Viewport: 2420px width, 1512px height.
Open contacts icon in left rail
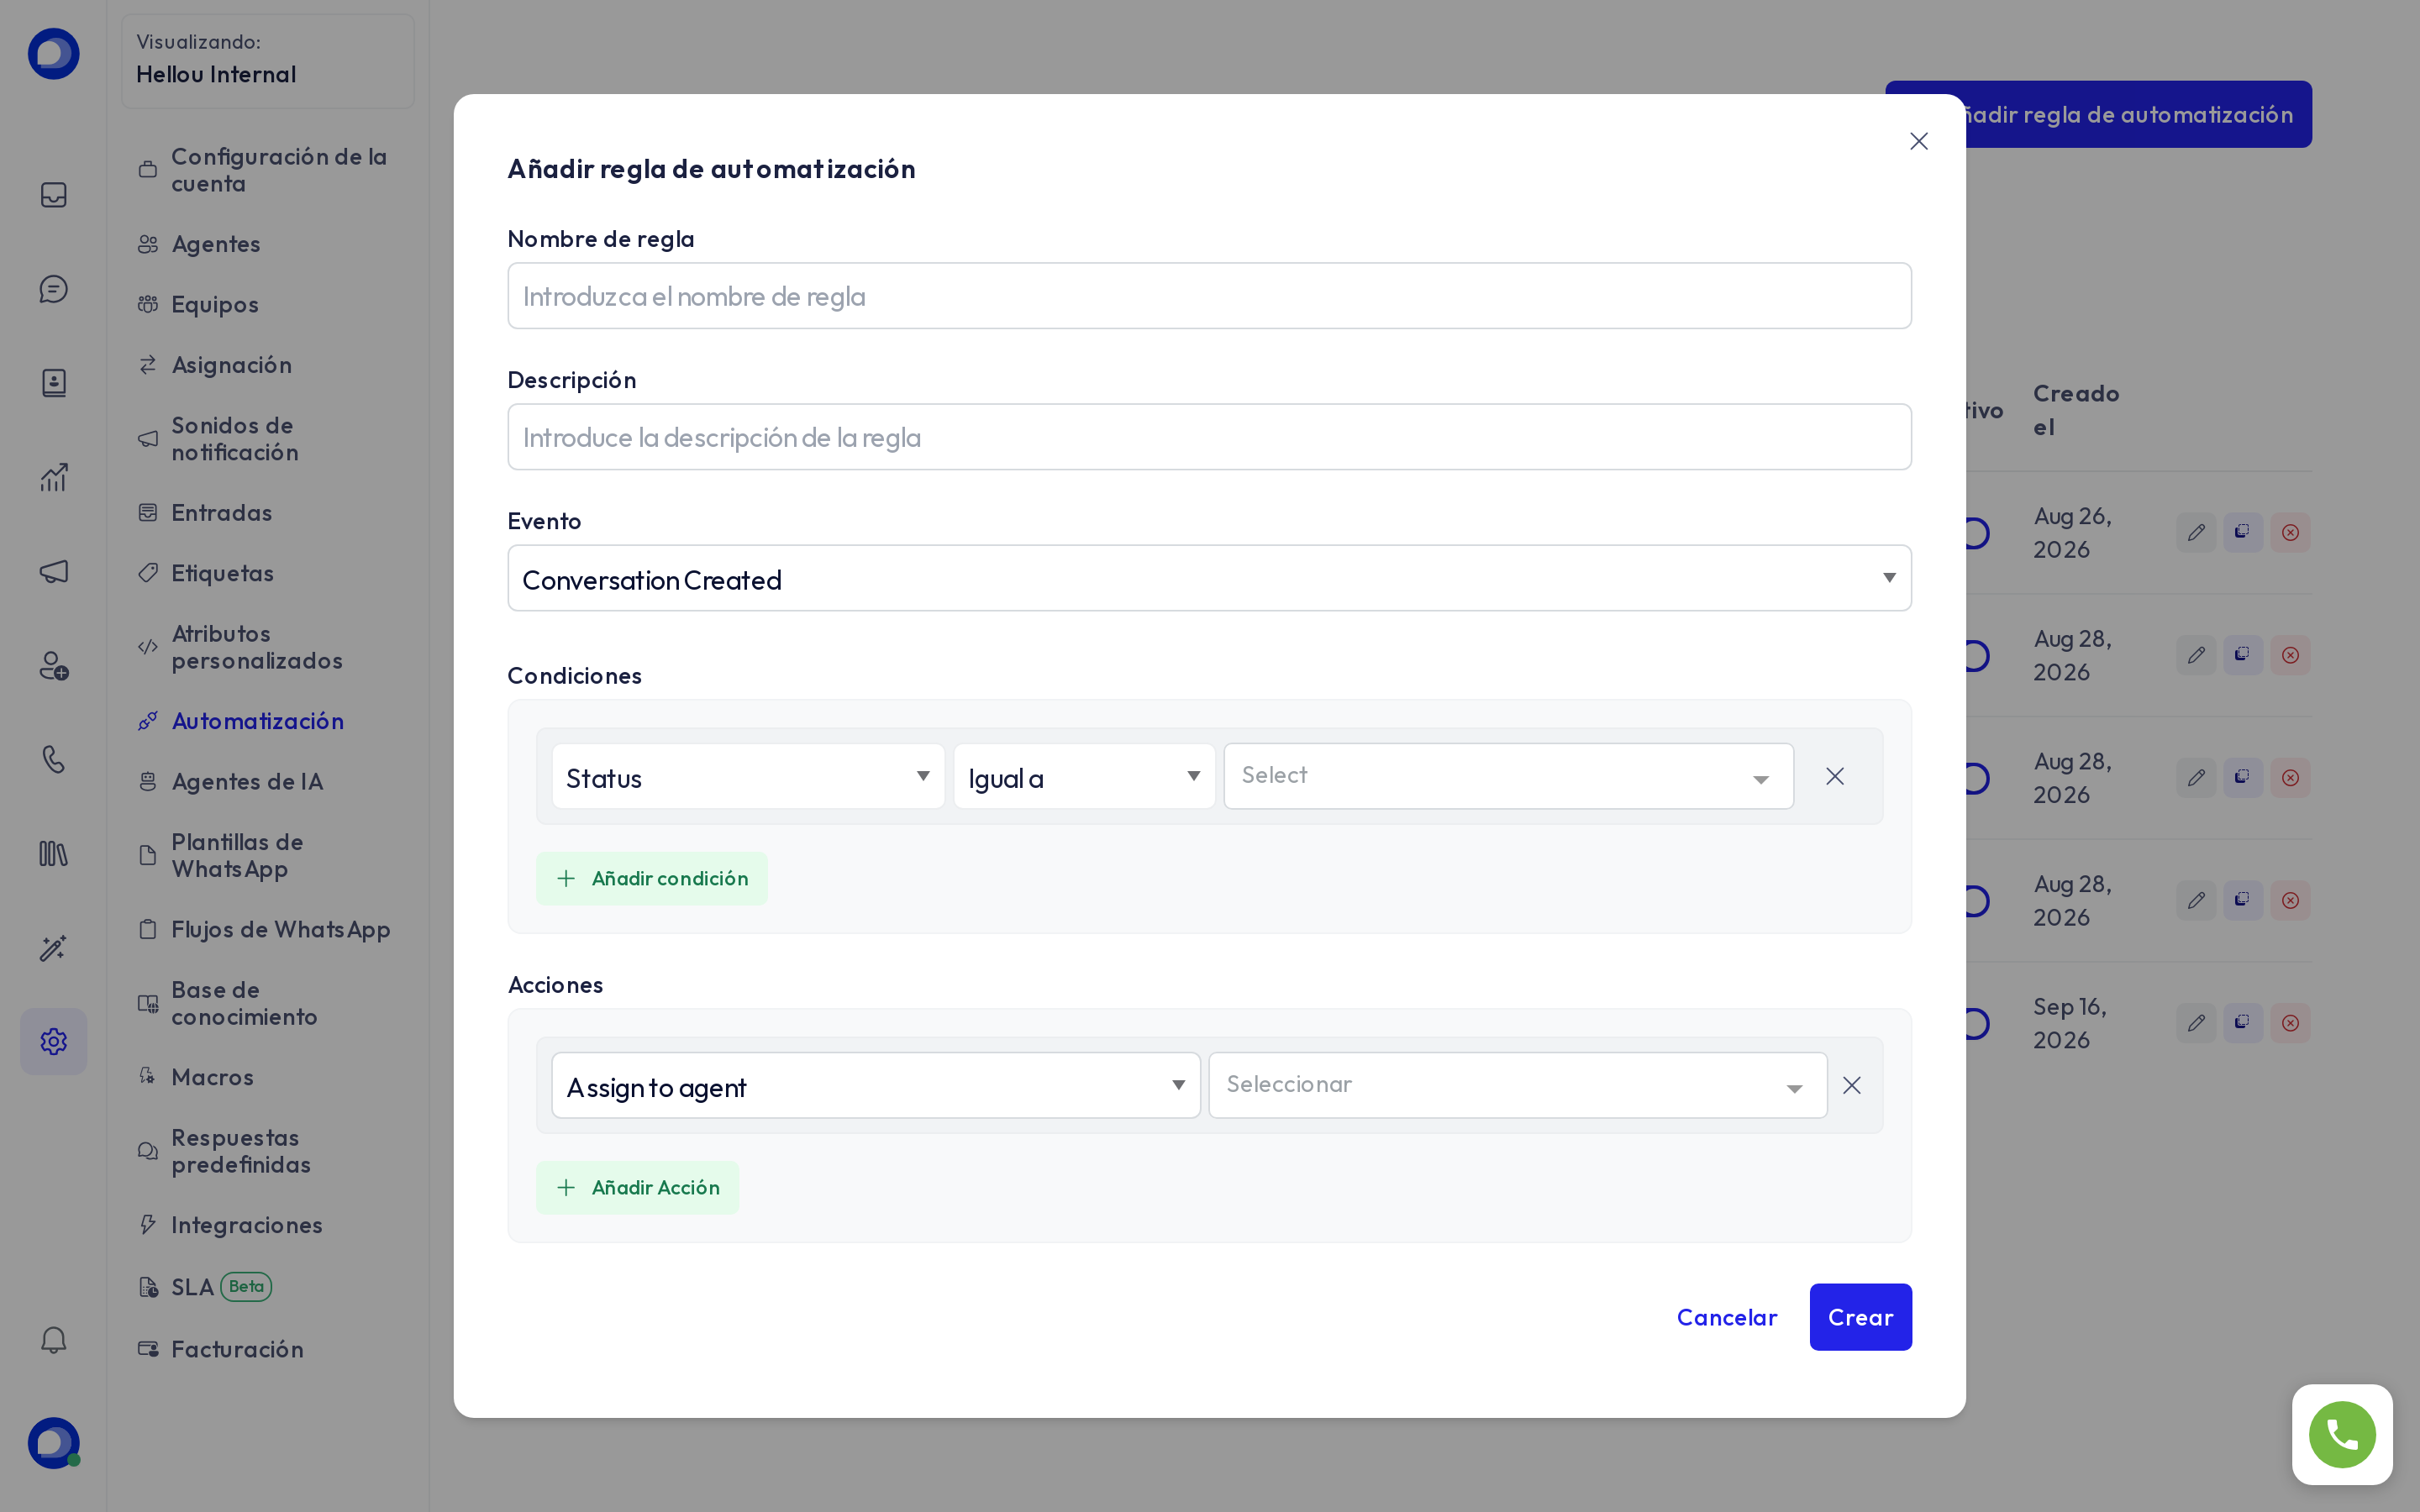54,383
